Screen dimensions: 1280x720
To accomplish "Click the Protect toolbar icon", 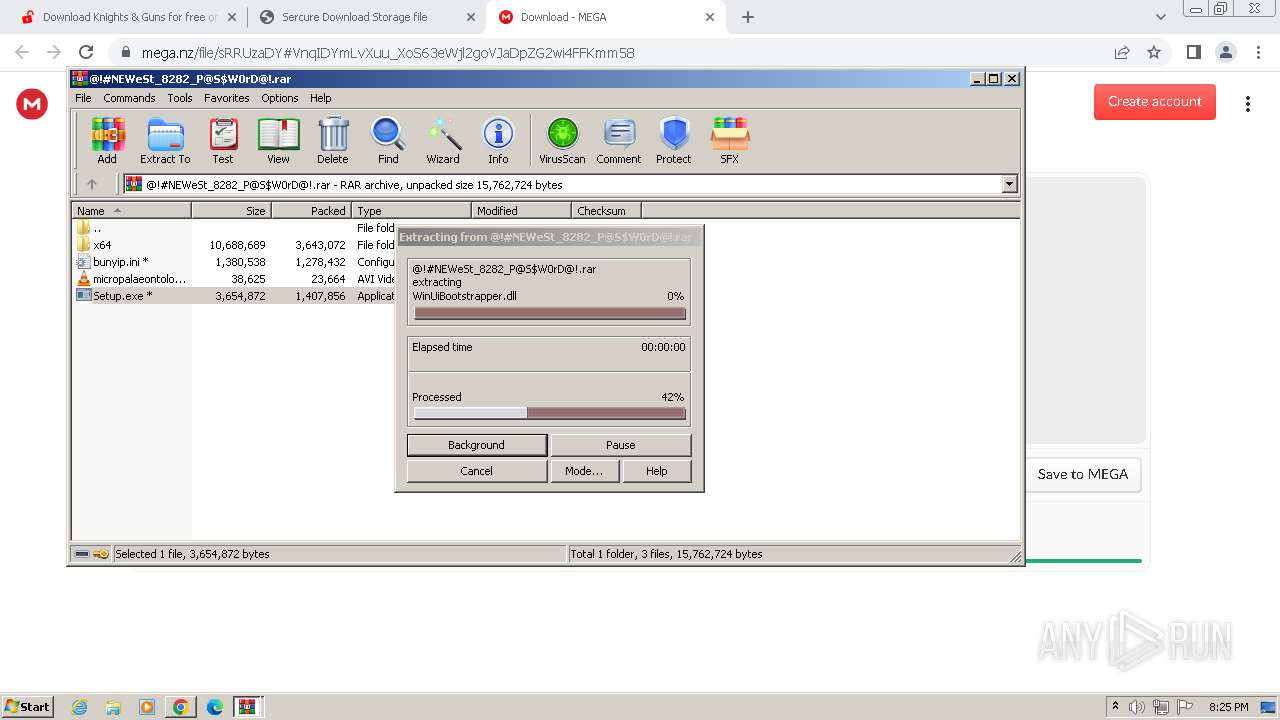I will [x=674, y=140].
